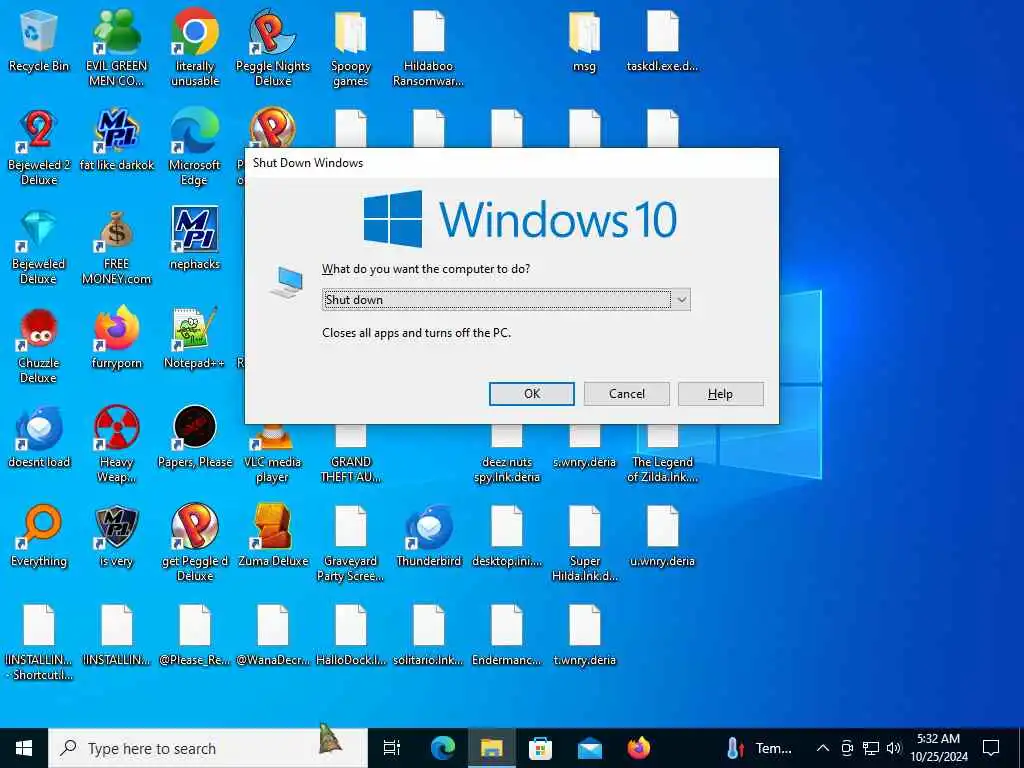This screenshot has width=1024, height=768.
Task: Select the msg folder icon
Action: pos(584,40)
